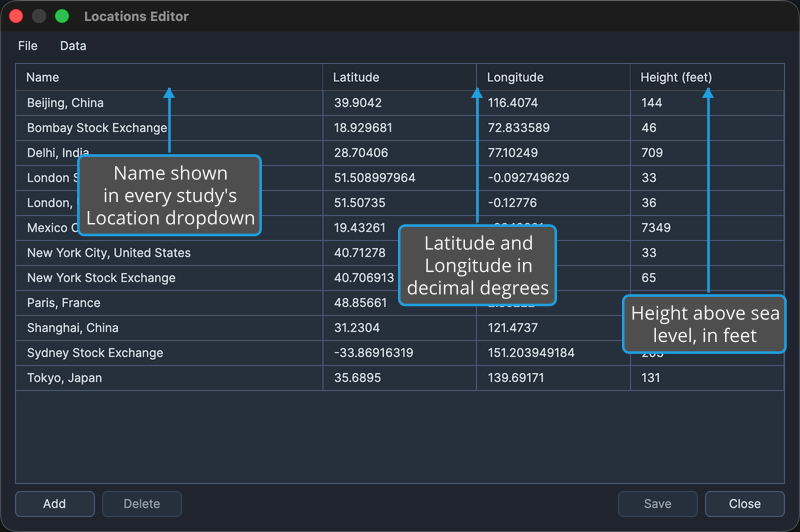The image size is (800, 532).
Task: Click height value 131
Action: click(x=651, y=377)
